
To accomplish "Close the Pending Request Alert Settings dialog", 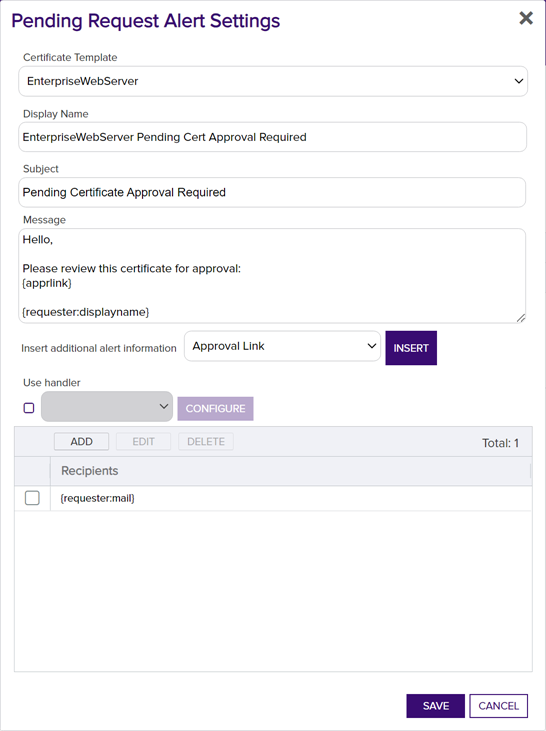I will pos(526,18).
